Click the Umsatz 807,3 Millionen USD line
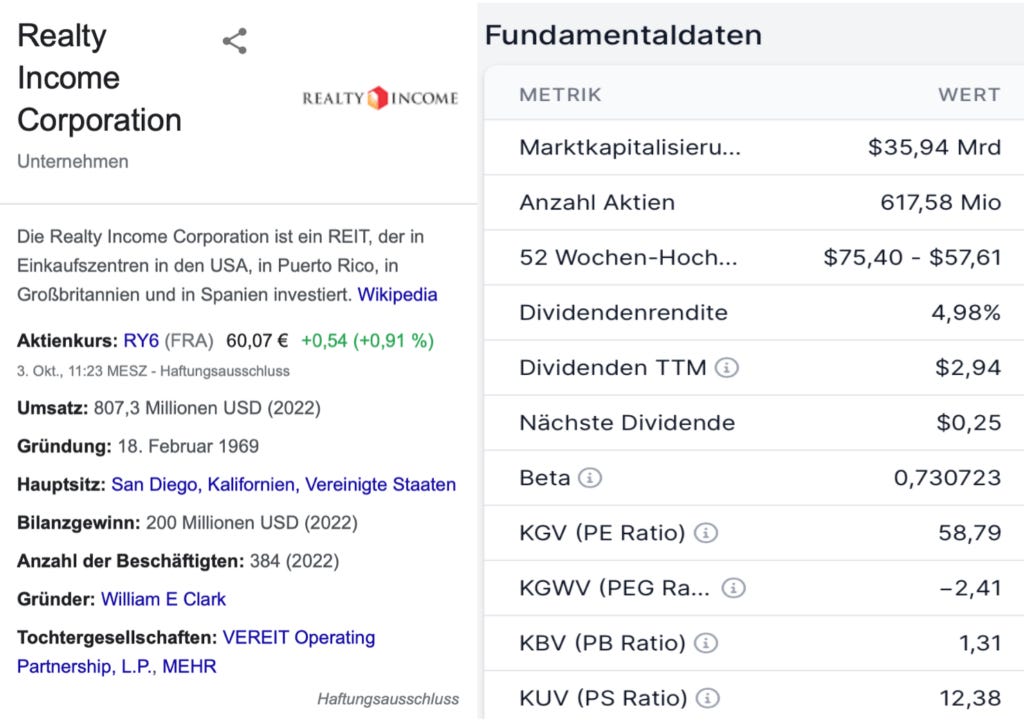The image size is (1024, 721). pos(168,408)
